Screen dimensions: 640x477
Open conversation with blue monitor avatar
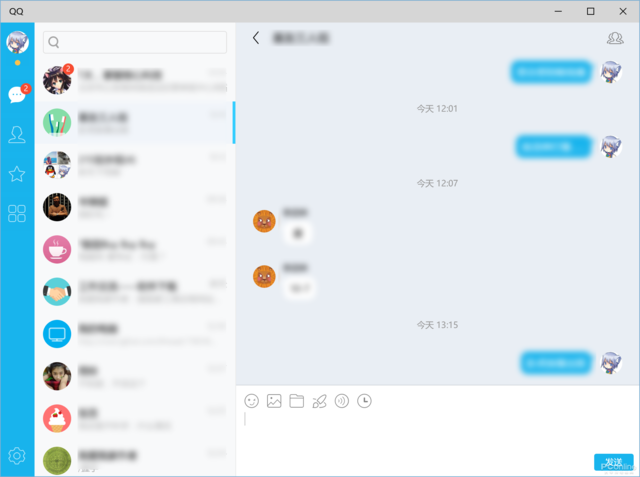pyautogui.click(x=135, y=334)
